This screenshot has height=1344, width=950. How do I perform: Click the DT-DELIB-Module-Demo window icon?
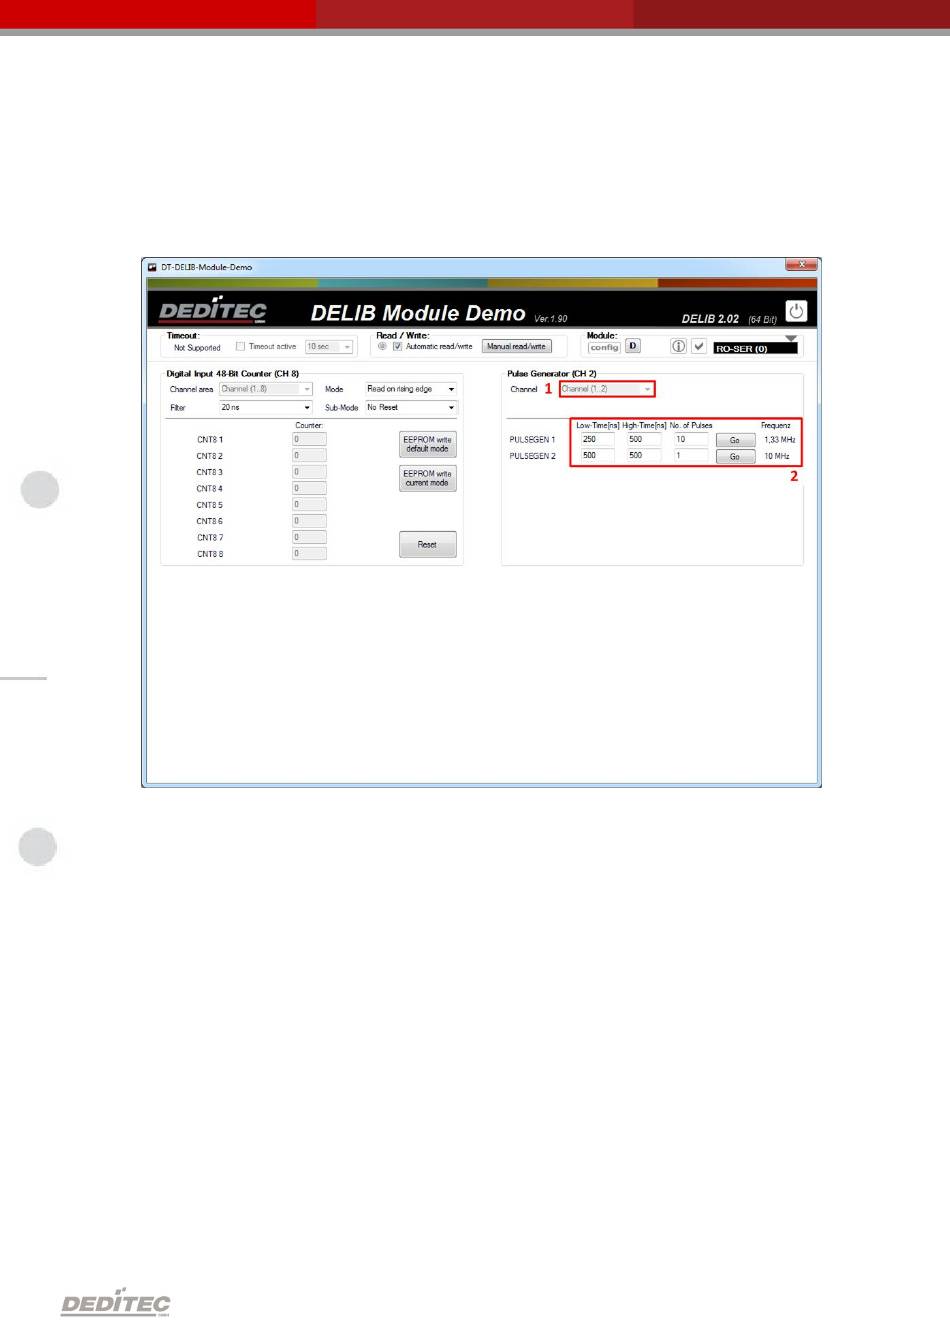point(153,267)
